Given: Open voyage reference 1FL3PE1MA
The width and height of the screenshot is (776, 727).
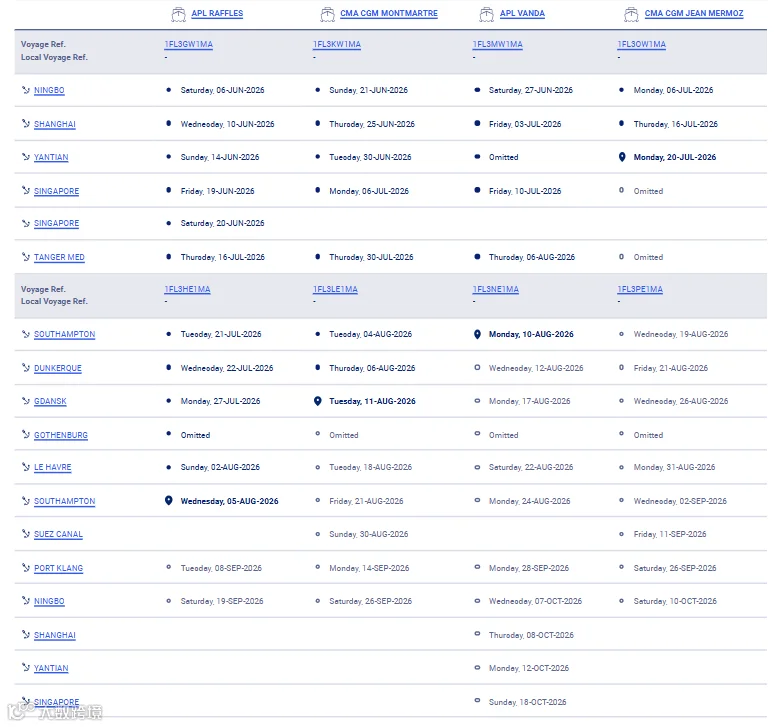Looking at the screenshot, I should tap(640, 289).
